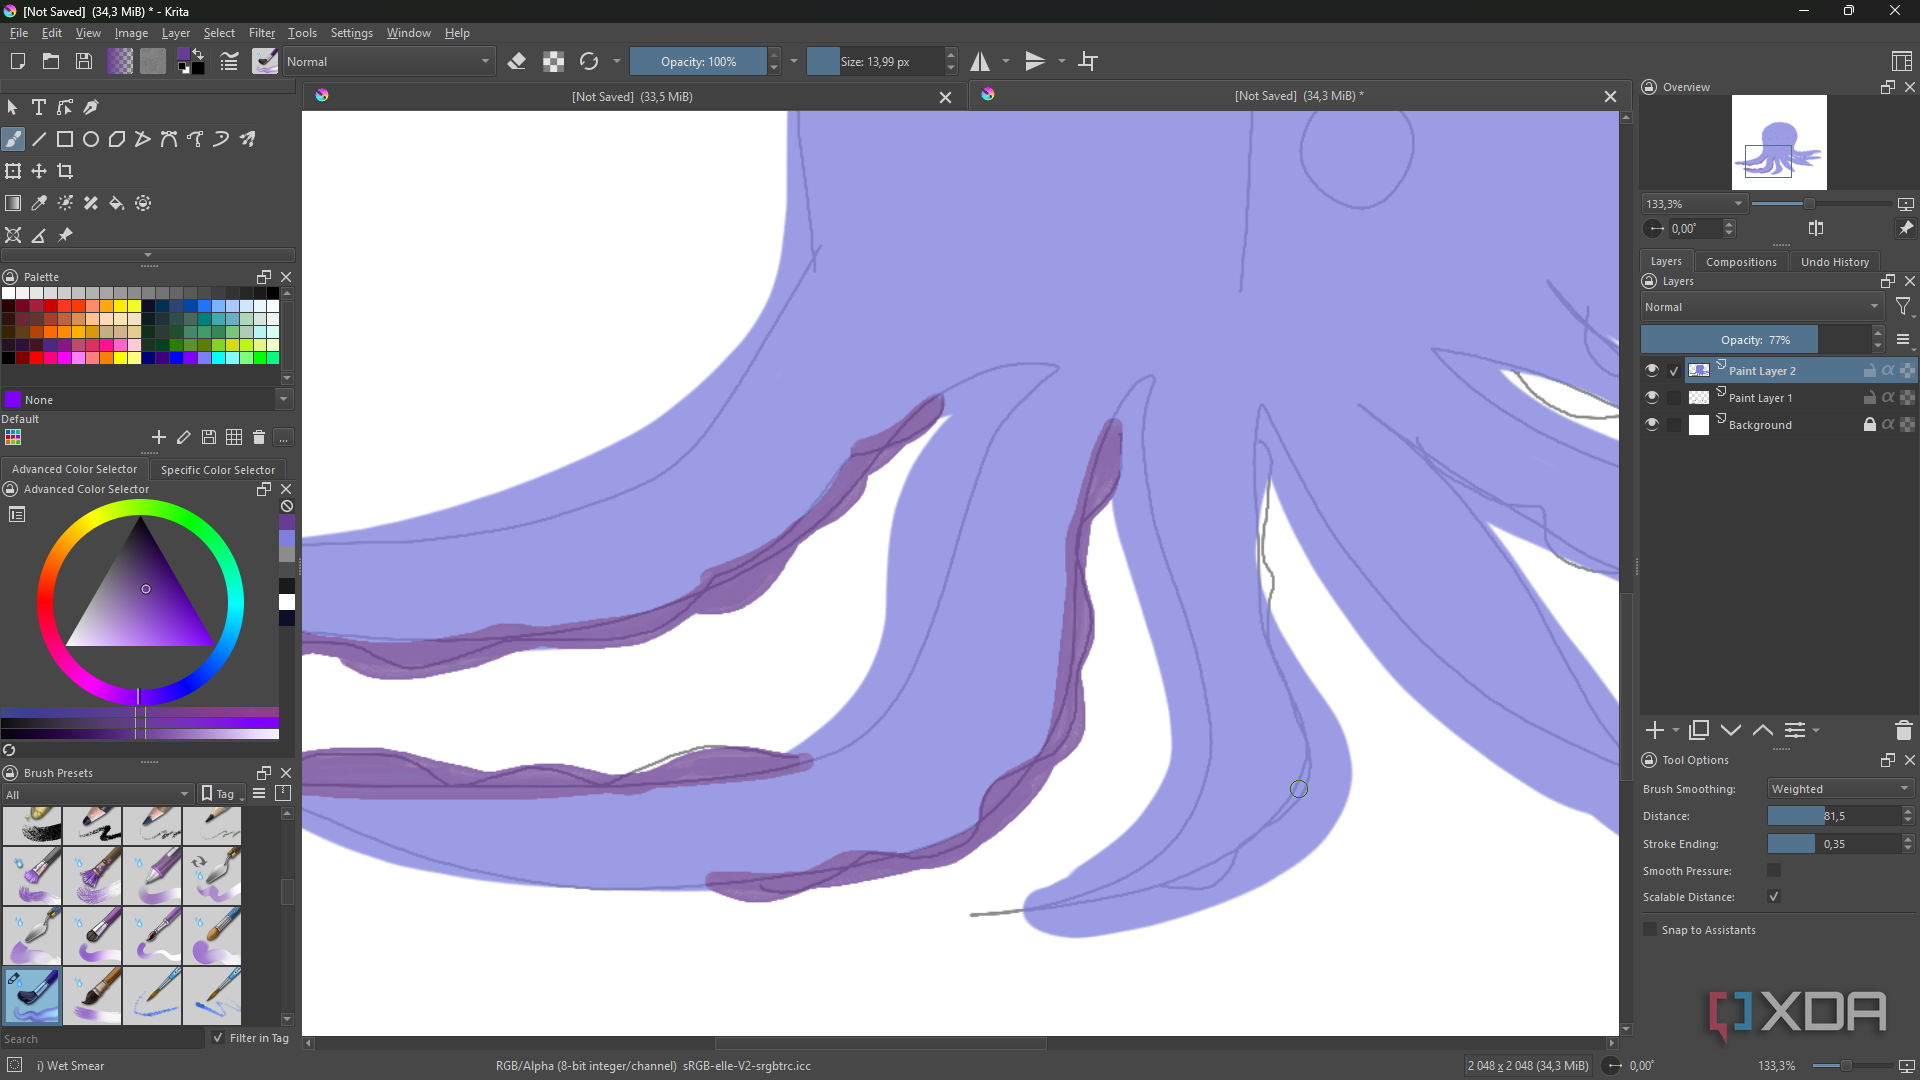The image size is (1920, 1080).
Task: Click the Tag button in Brush Presets
Action: [222, 794]
